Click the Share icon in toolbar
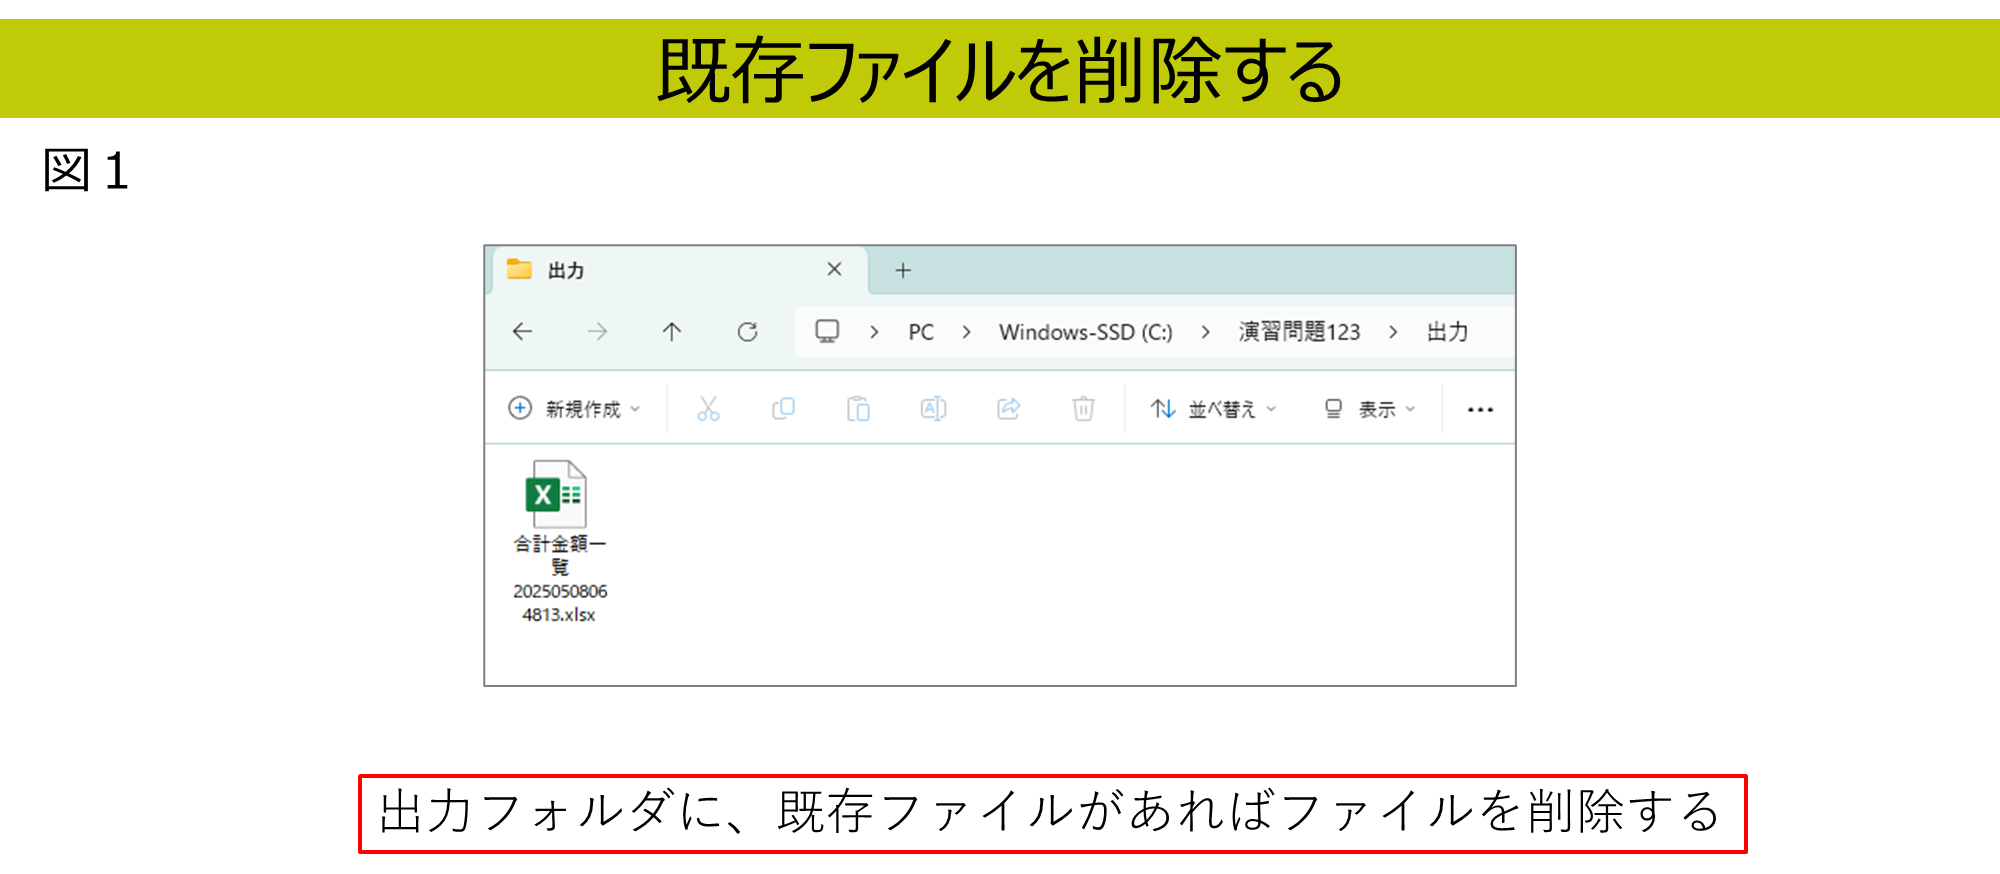 coord(1008,409)
